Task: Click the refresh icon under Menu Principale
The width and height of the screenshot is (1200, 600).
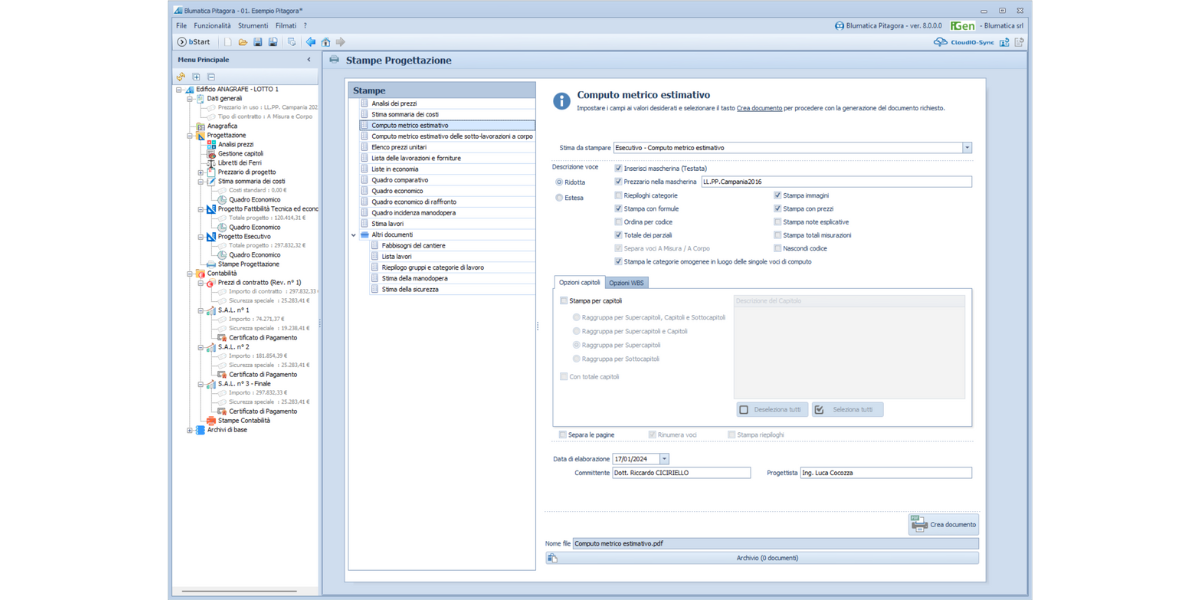Action: click(181, 76)
